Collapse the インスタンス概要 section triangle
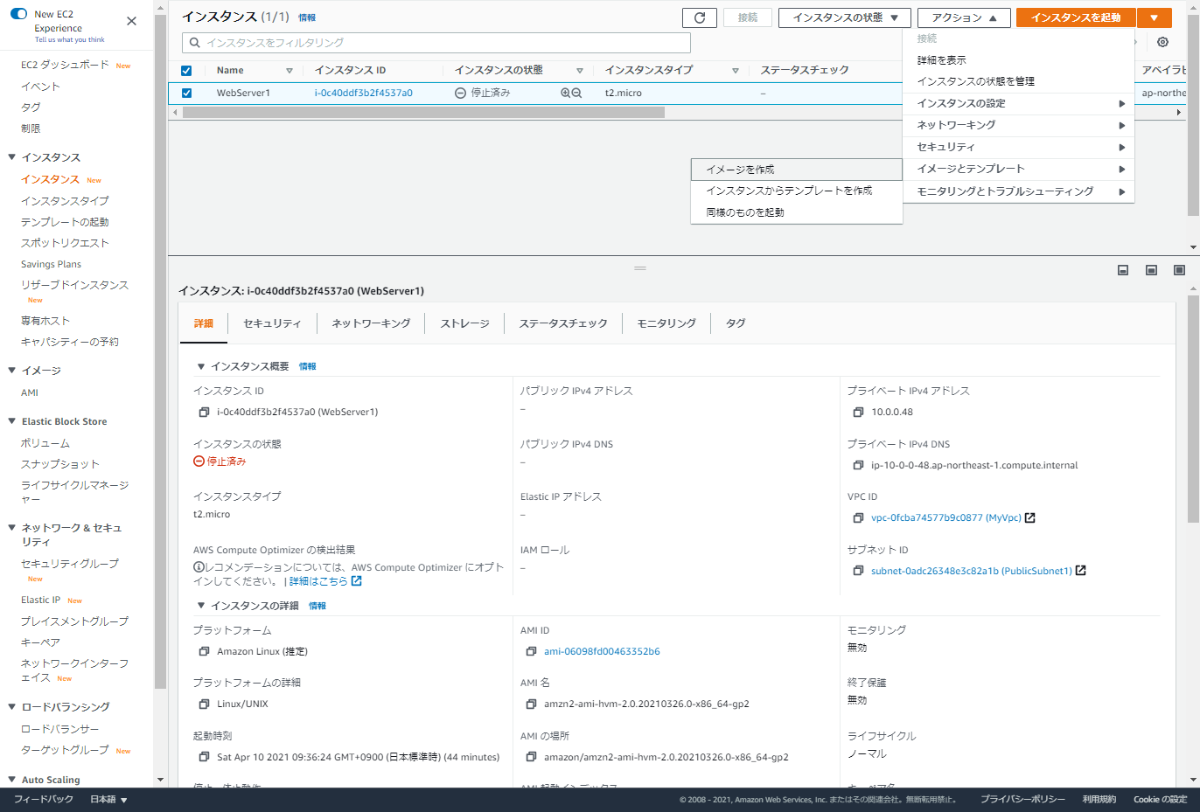 pos(201,367)
